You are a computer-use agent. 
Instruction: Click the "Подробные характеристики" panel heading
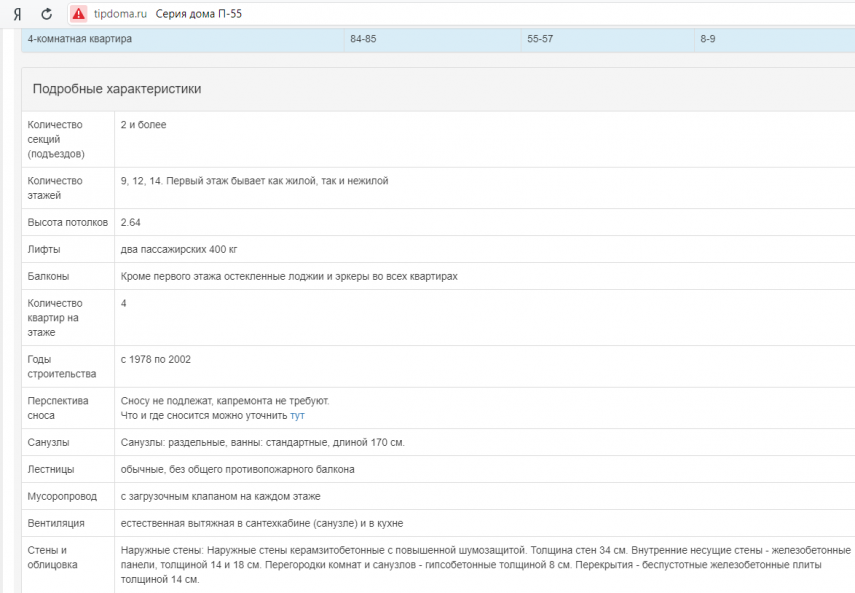click(x=117, y=89)
